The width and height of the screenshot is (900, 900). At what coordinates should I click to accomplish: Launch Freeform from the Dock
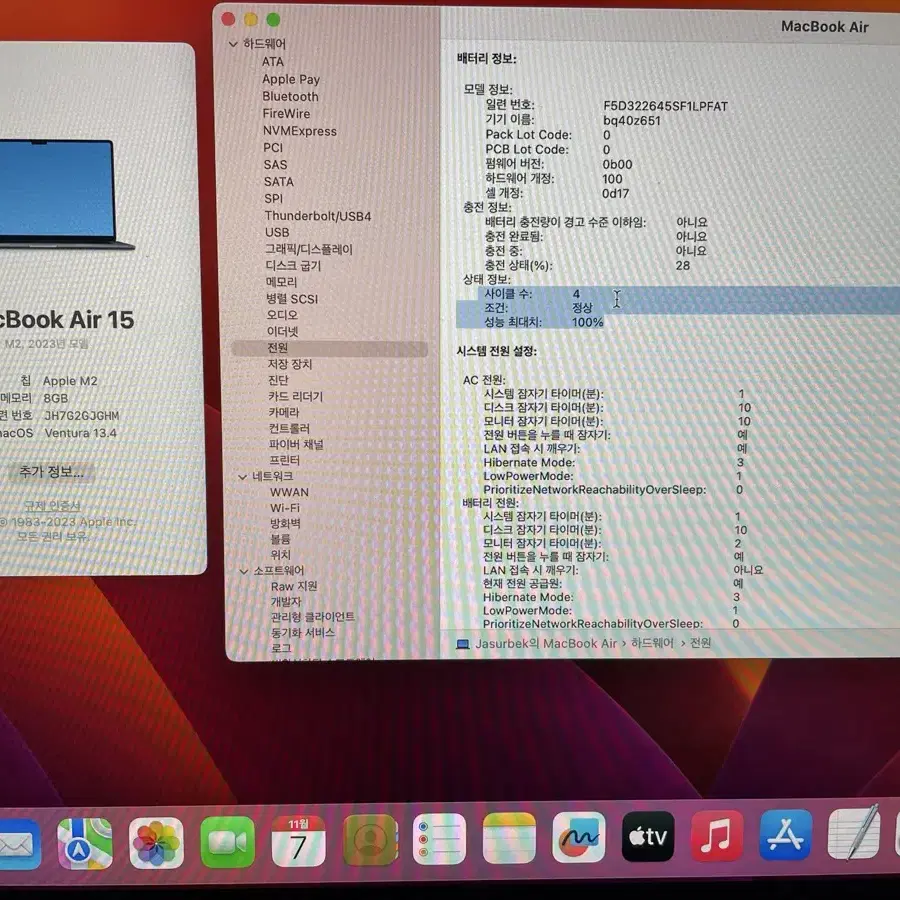(579, 837)
